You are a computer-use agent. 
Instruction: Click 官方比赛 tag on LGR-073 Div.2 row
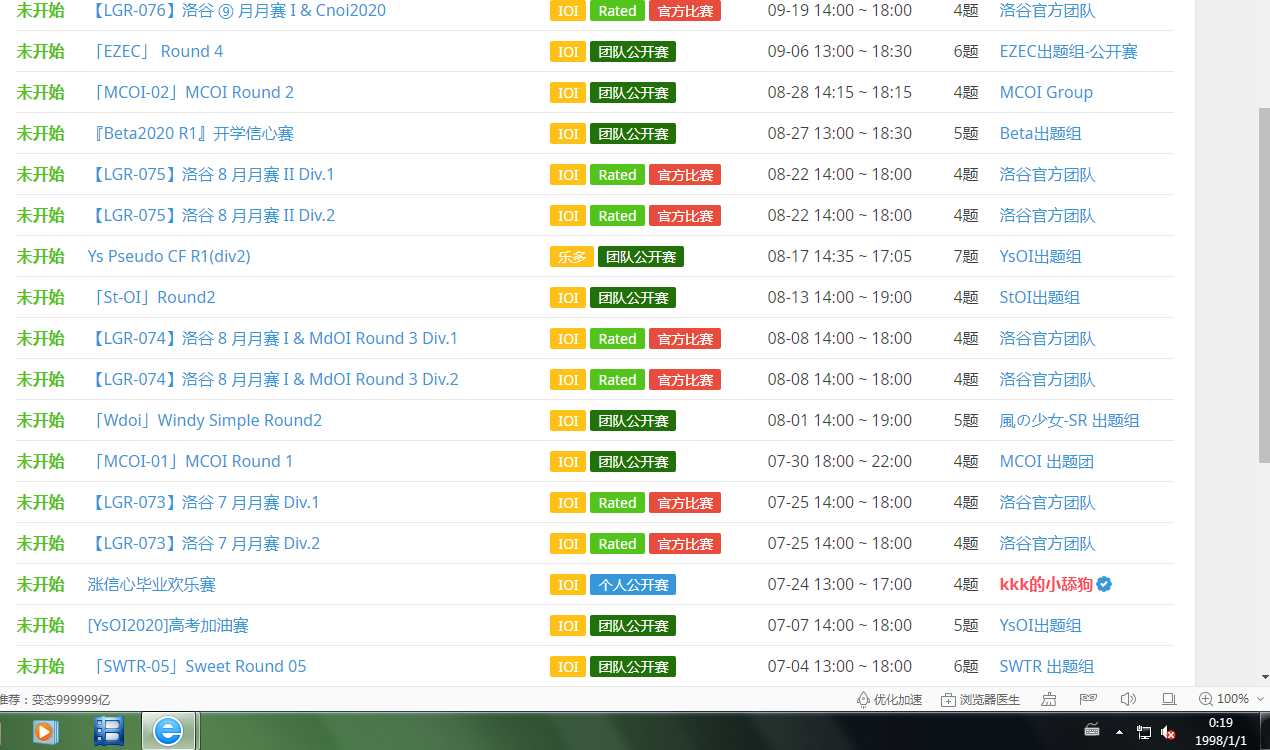(685, 544)
